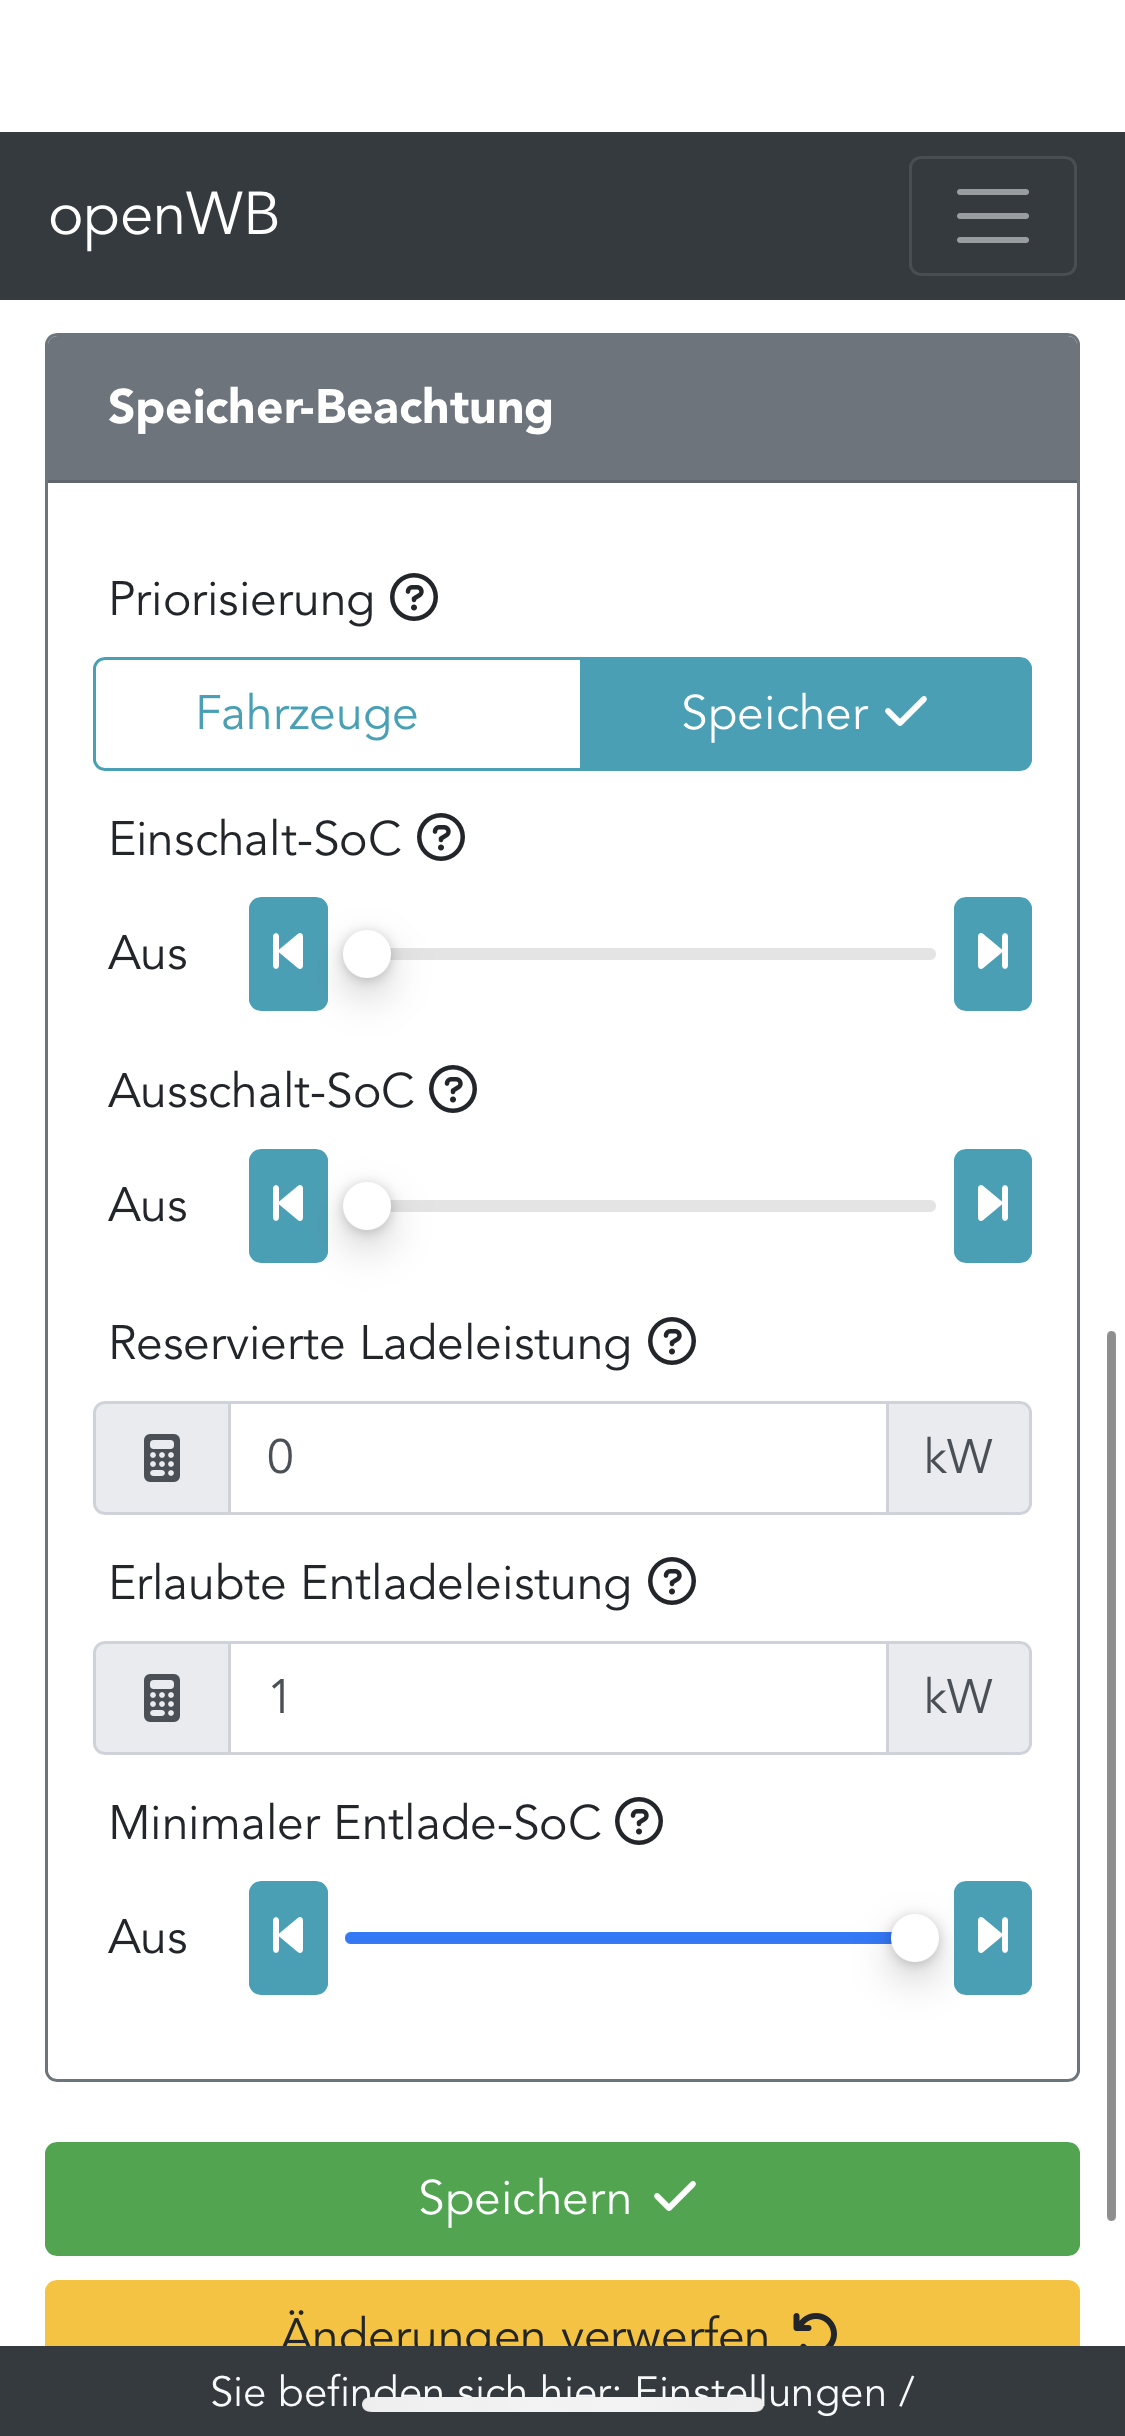The height and width of the screenshot is (2436, 1125).
Task: Click the Priorisierung help icon
Action: point(414,598)
